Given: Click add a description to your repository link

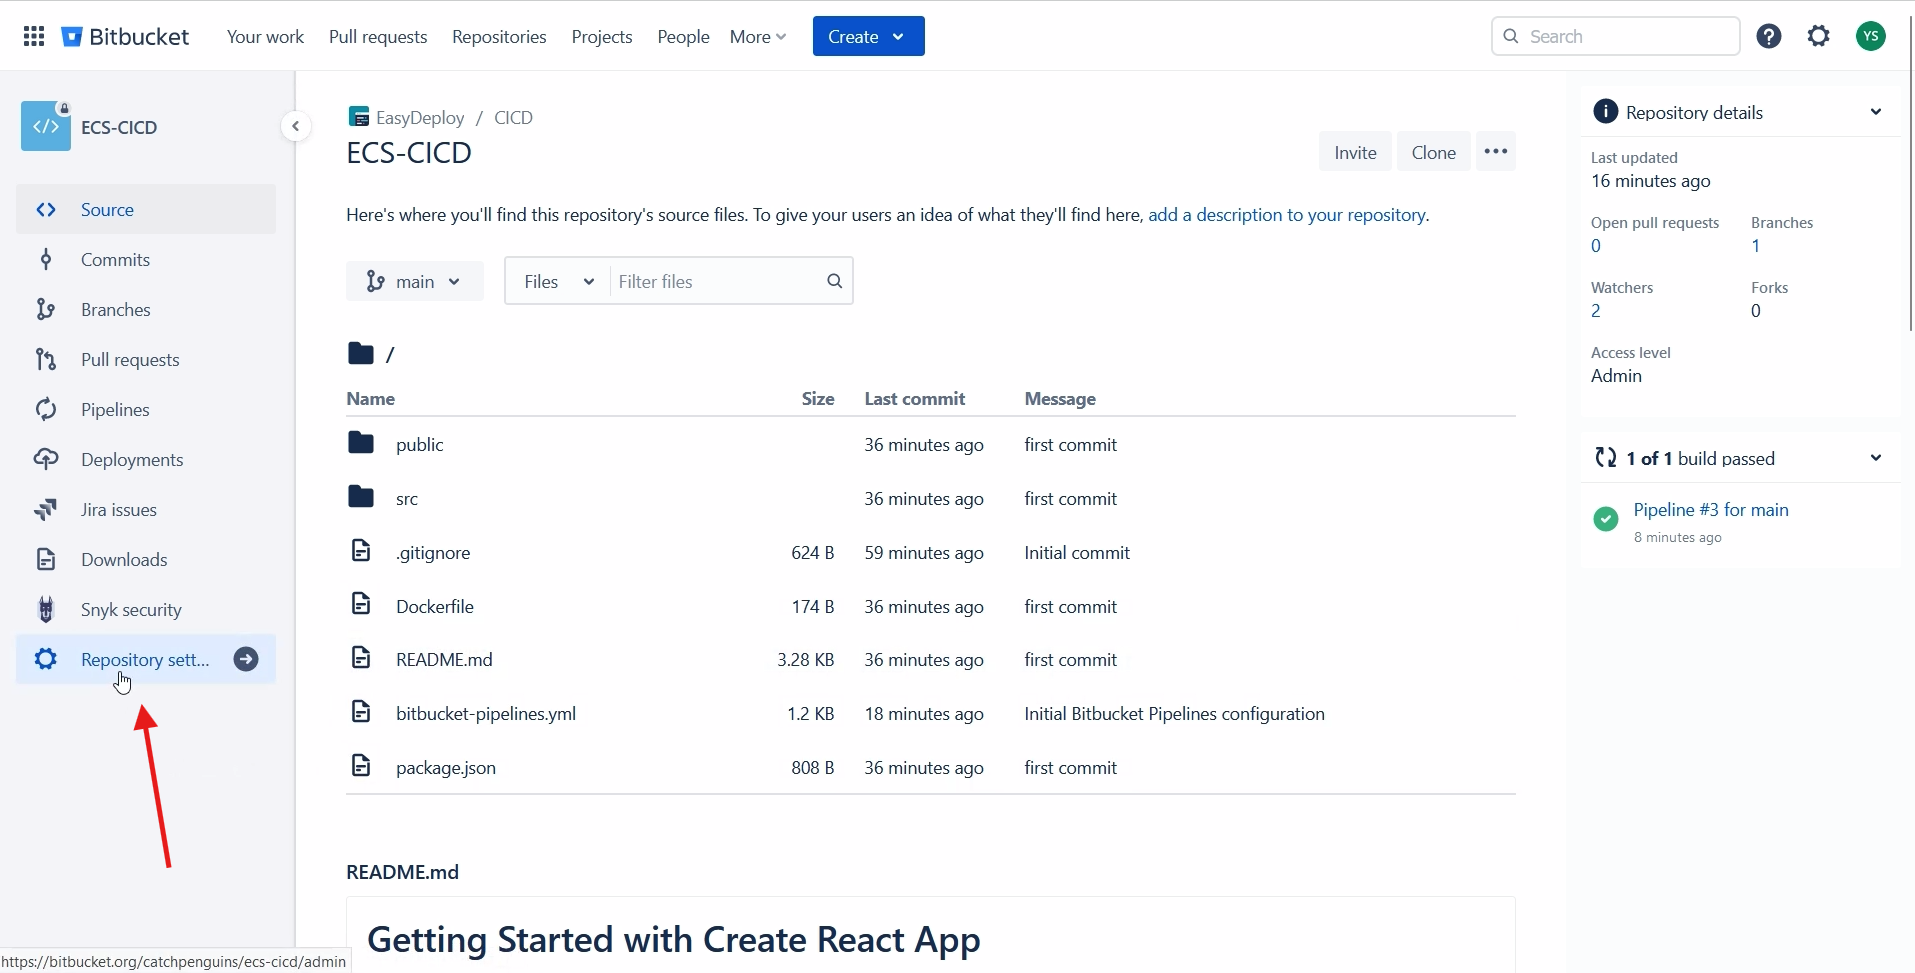Looking at the screenshot, I should tap(1287, 215).
